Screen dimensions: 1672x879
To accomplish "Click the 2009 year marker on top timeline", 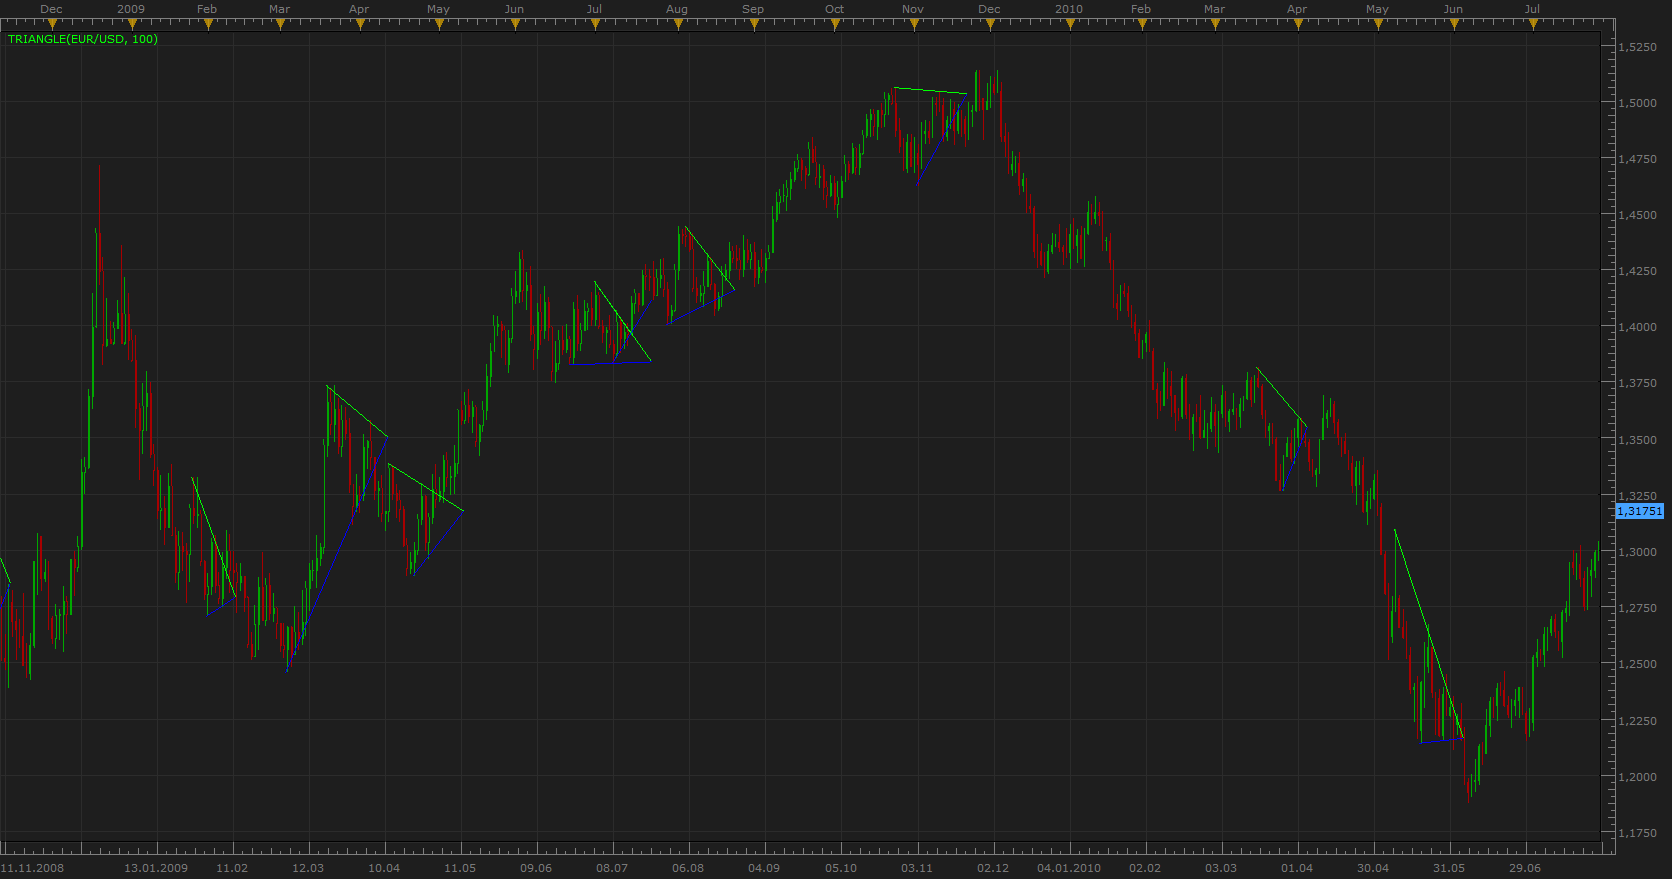I will pos(131,9).
